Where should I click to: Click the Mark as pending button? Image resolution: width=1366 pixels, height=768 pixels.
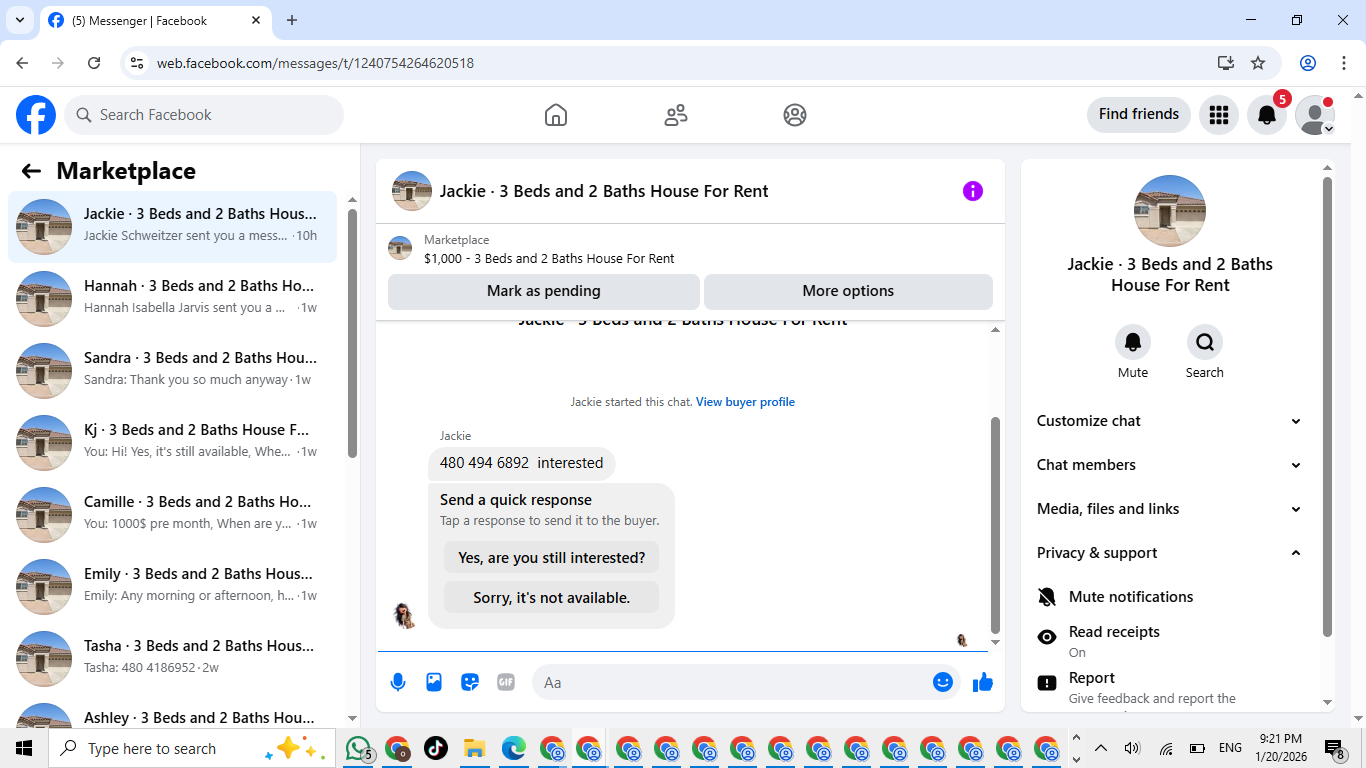click(x=544, y=291)
